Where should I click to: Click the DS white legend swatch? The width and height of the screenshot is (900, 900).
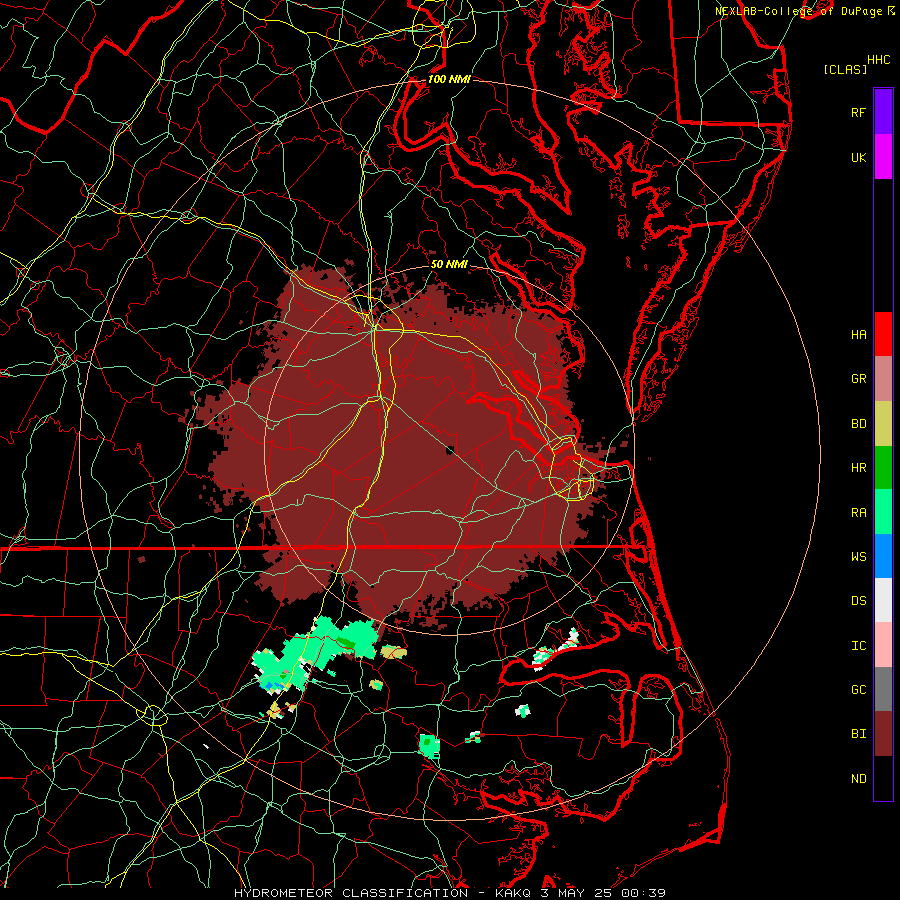click(x=883, y=600)
